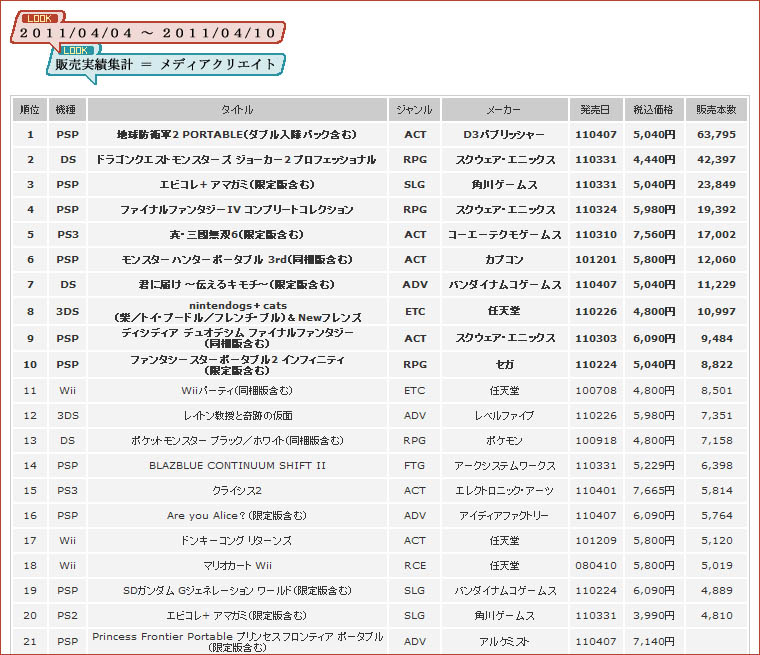The width and height of the screenshot is (760, 655).
Task: Click price 5,229円
Action: tap(653, 465)
